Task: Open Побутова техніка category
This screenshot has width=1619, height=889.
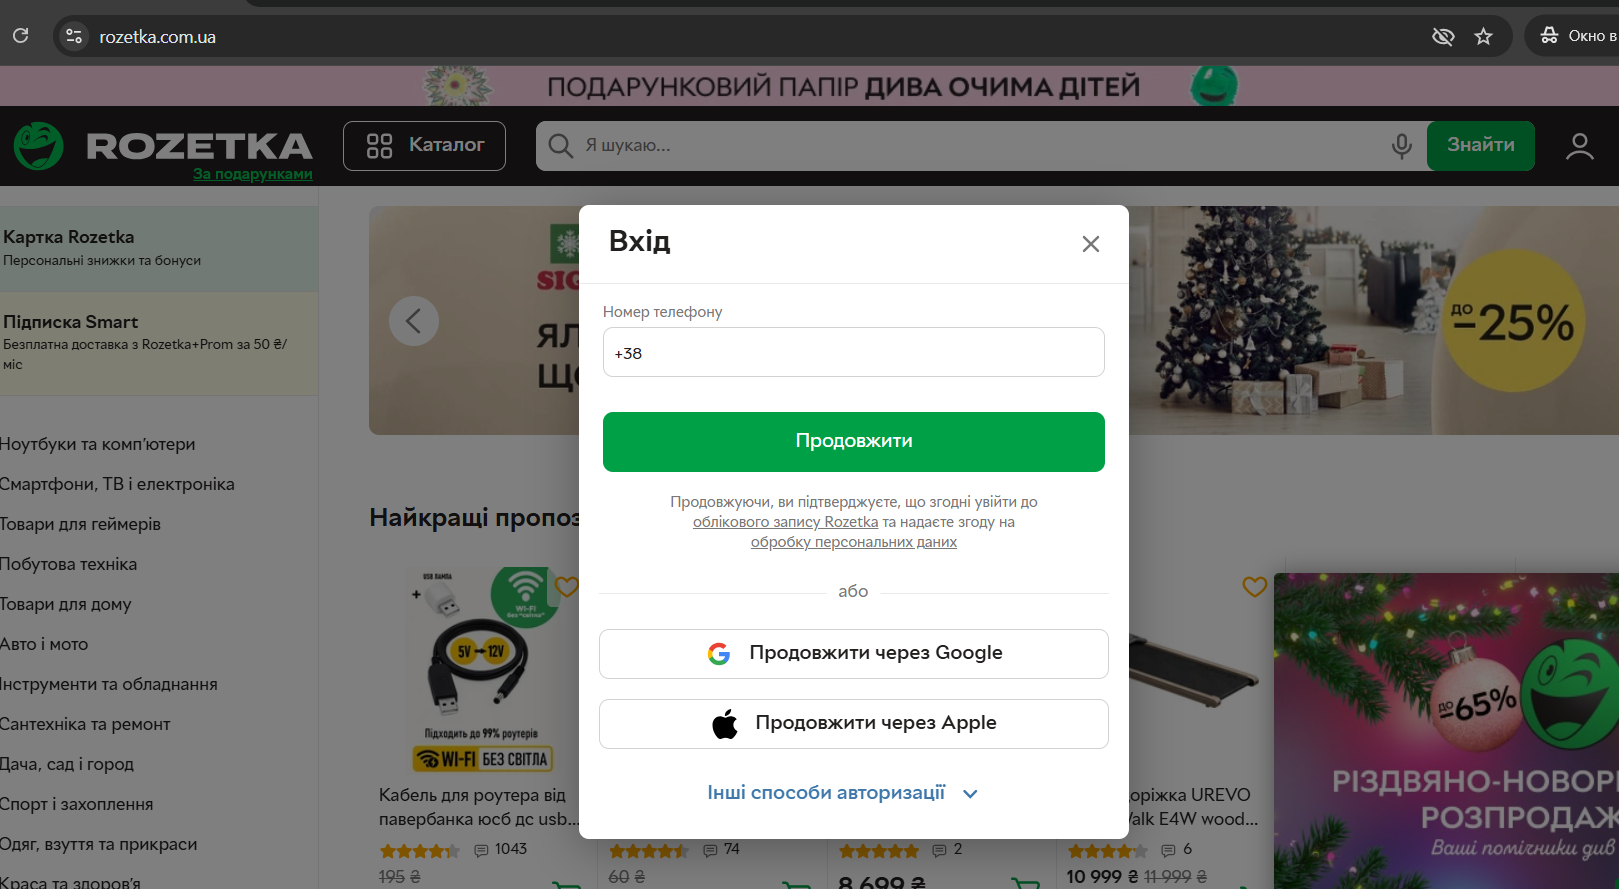Action: pyautogui.click(x=69, y=564)
